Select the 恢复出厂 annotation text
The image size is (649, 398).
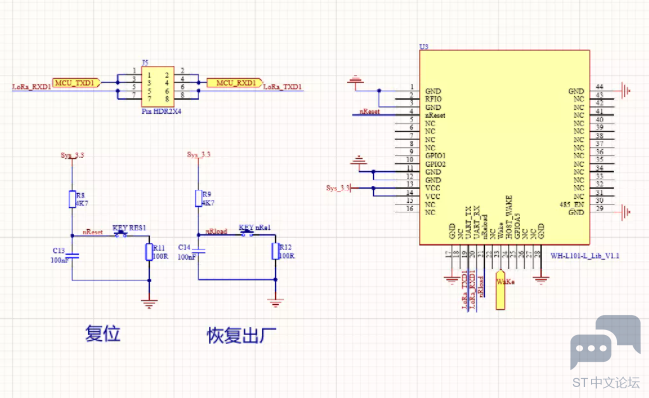pos(241,335)
